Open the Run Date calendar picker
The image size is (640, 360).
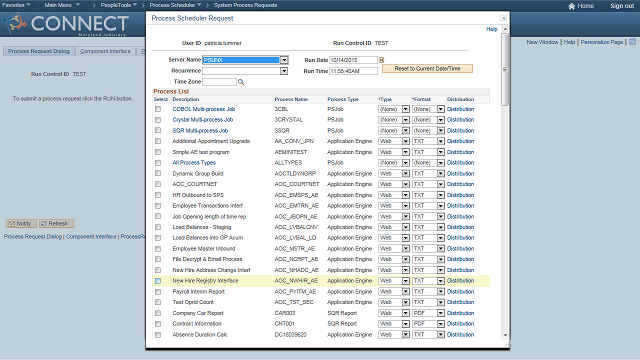pos(382,60)
